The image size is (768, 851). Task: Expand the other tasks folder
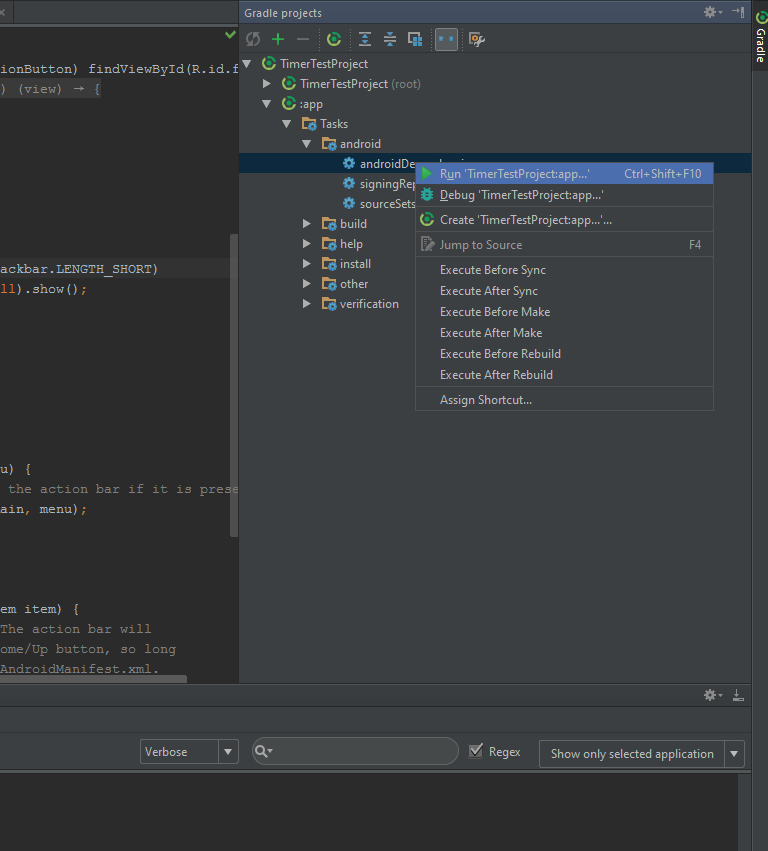[307, 284]
